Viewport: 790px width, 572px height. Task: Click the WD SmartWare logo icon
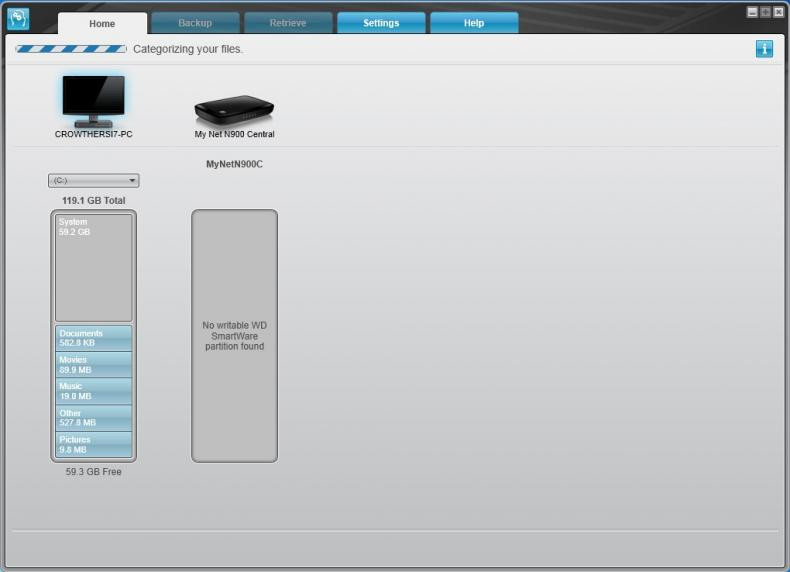pos(18,19)
